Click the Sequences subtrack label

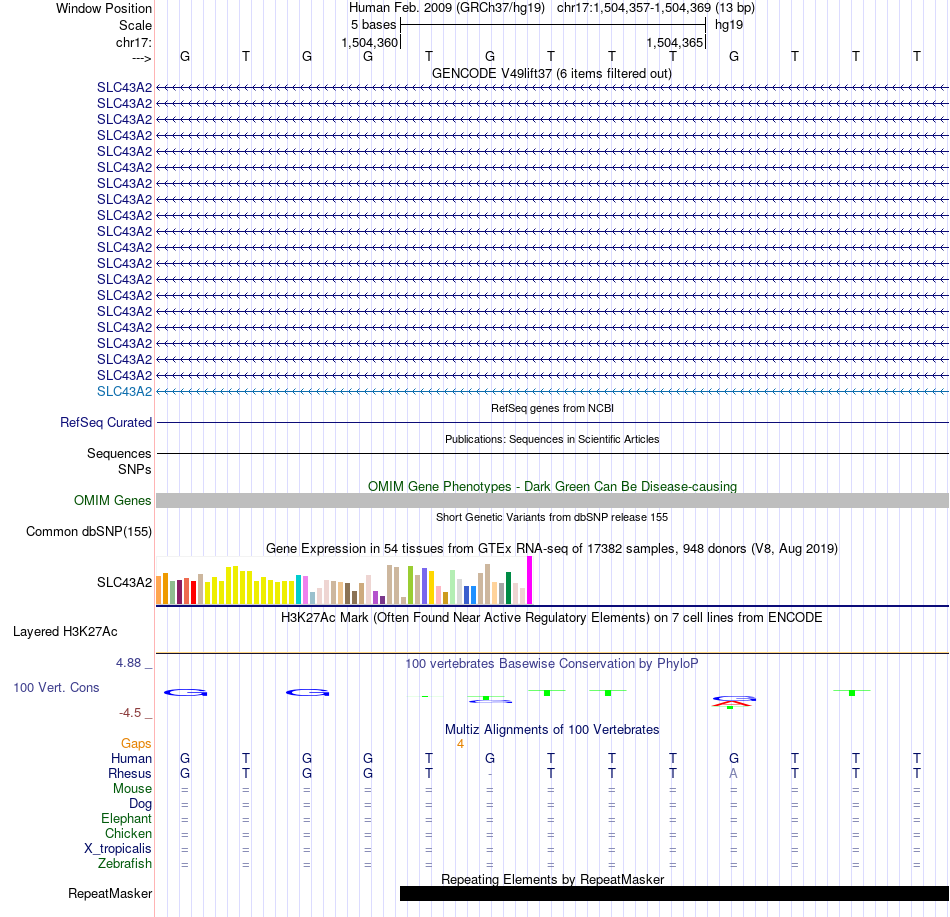point(119,453)
